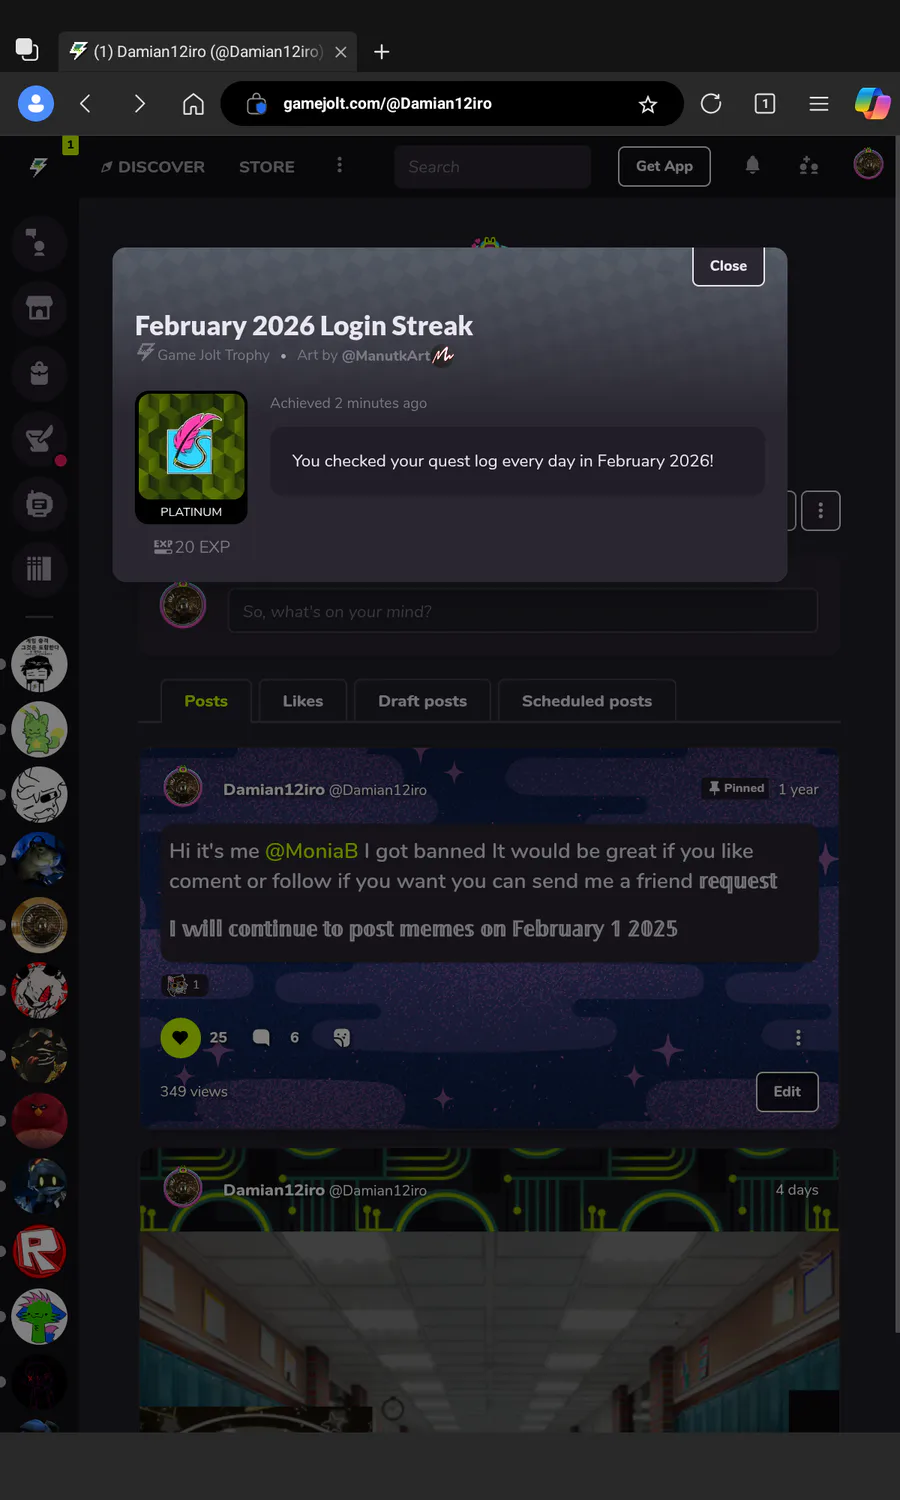Expand the pinned post's three-dot options menu
Screen dimensions: 900x1500
798,1037
